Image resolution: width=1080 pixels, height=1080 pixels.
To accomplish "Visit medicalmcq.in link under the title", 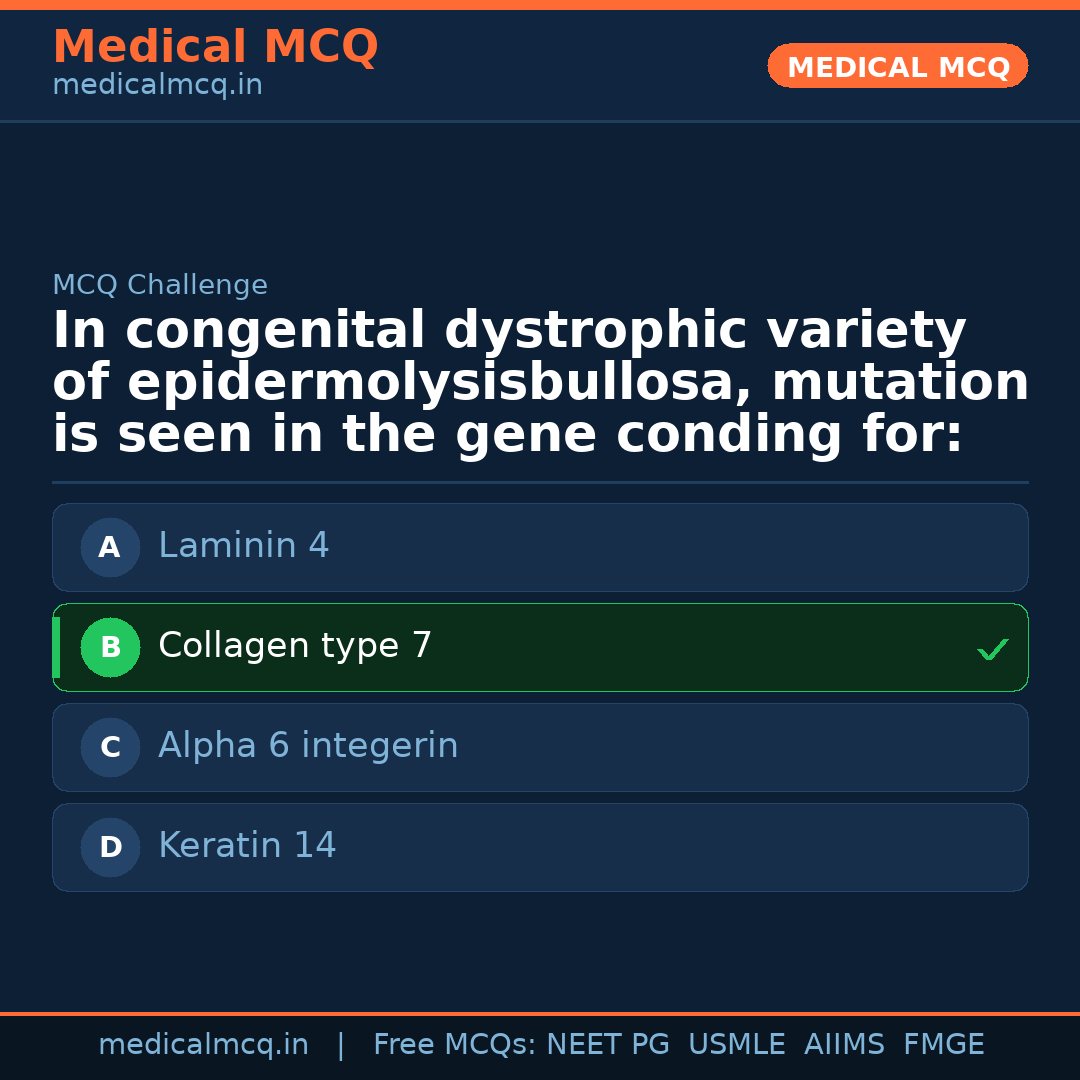I will pos(157,86).
